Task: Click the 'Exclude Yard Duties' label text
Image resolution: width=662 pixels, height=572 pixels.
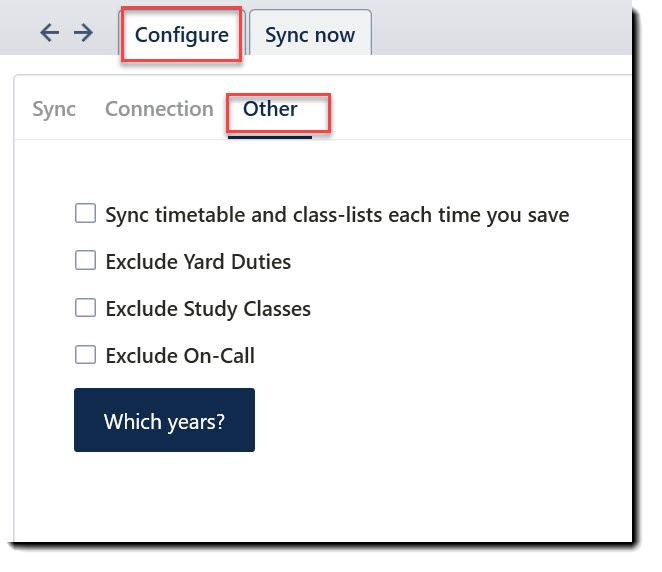Action: (x=198, y=262)
